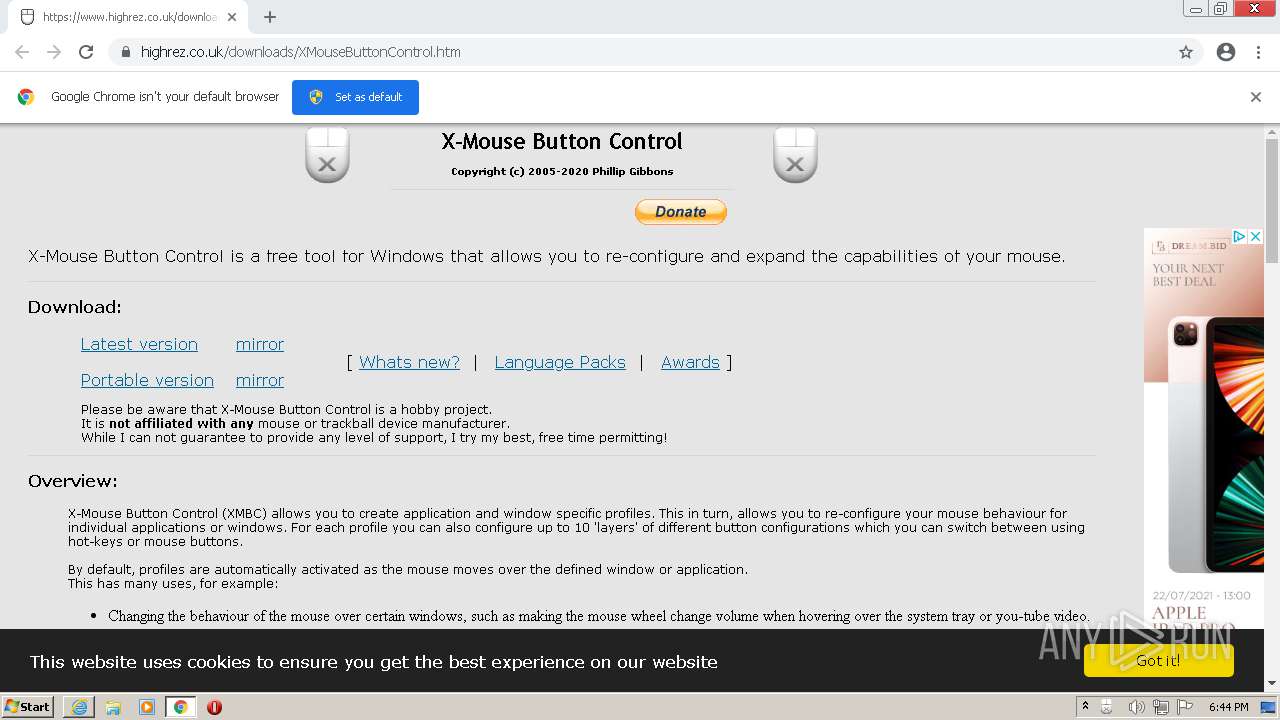Click the Copyright Phillip Gibbons text
Viewport: 1280px width, 720px height.
pos(562,172)
